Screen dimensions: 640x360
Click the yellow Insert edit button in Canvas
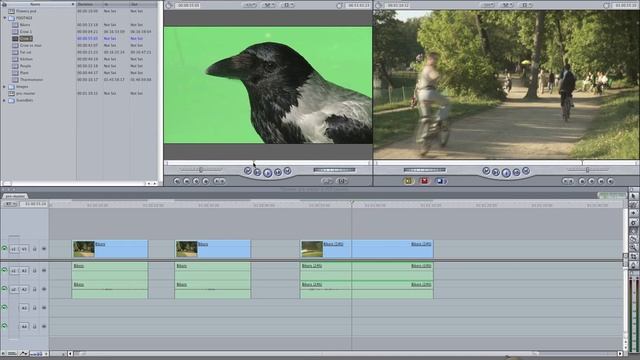click(408, 181)
